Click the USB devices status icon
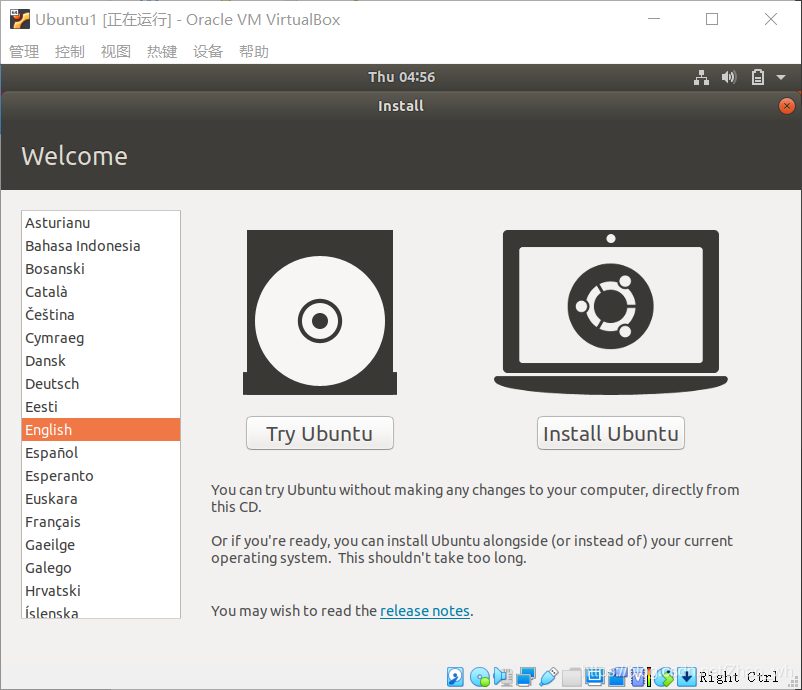Screen dimensions: 802x690 tap(548, 677)
